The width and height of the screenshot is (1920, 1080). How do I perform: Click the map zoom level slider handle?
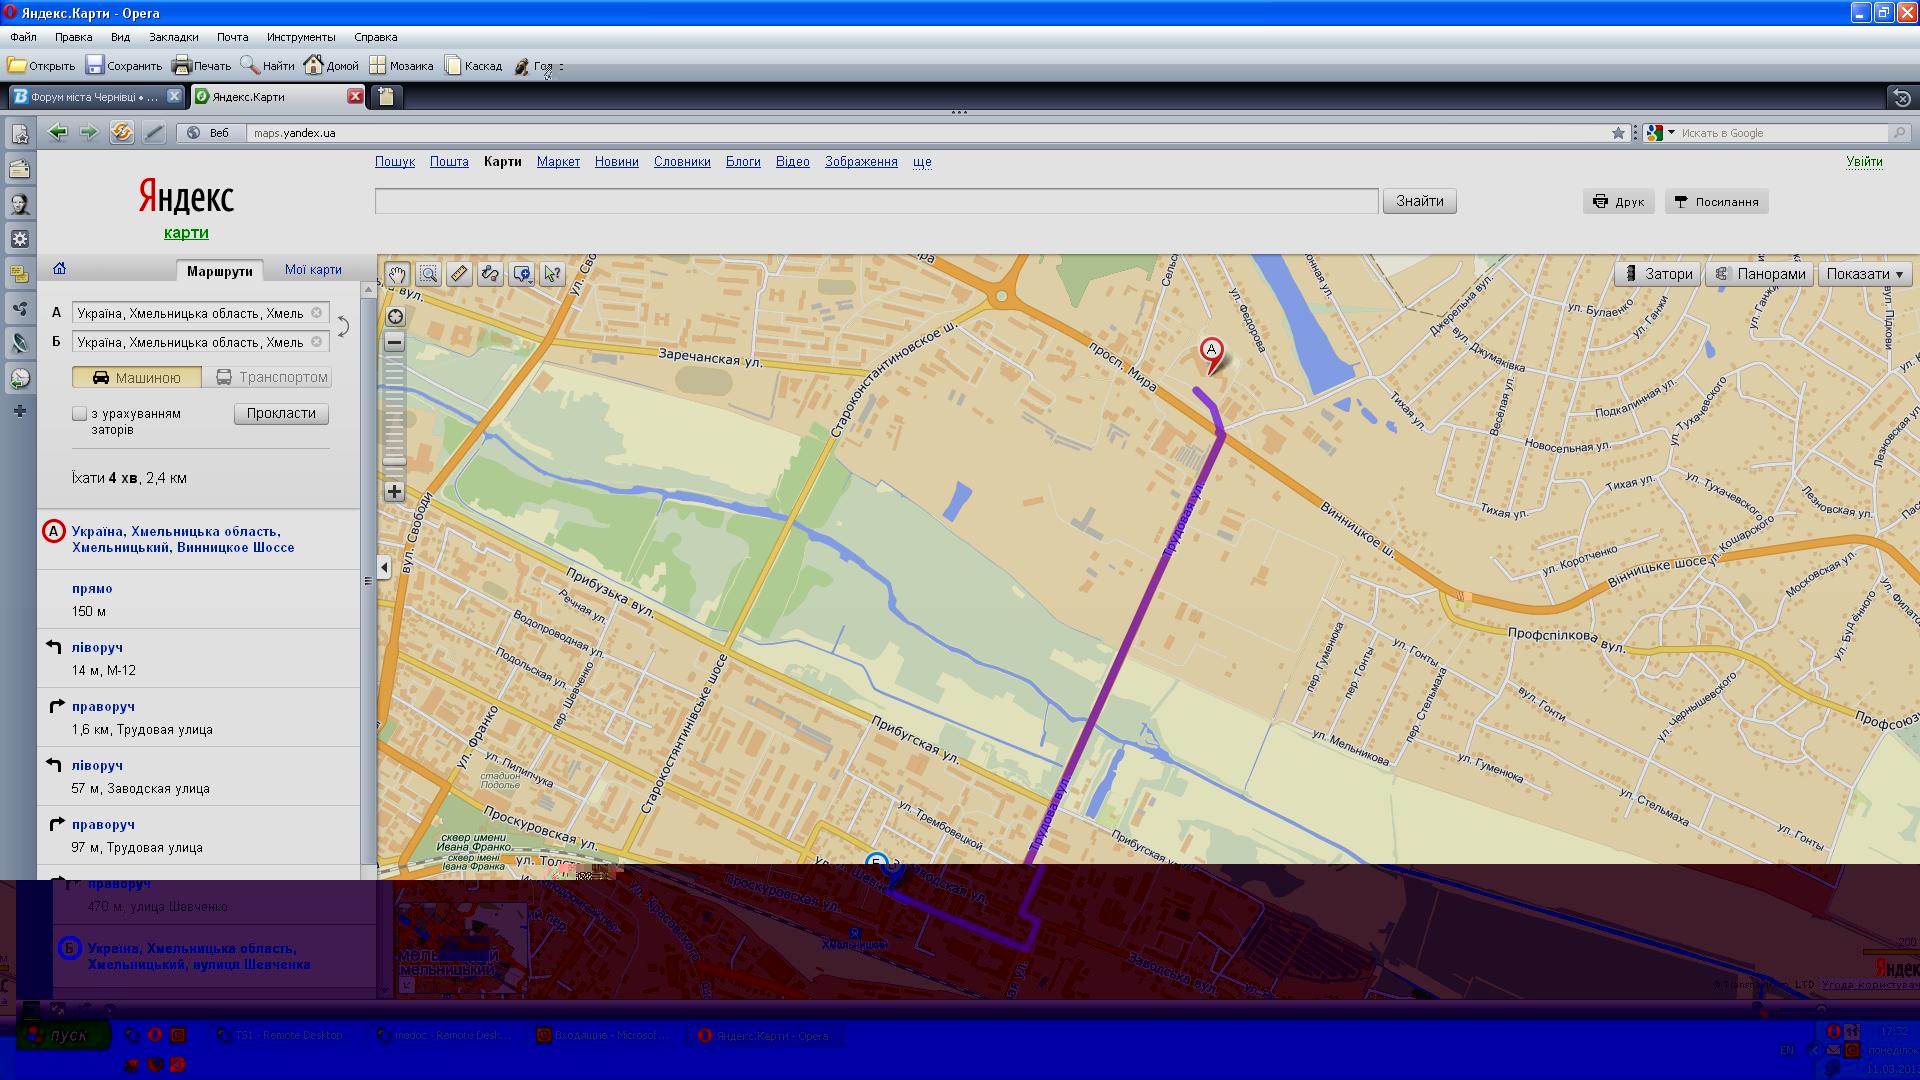click(x=394, y=462)
